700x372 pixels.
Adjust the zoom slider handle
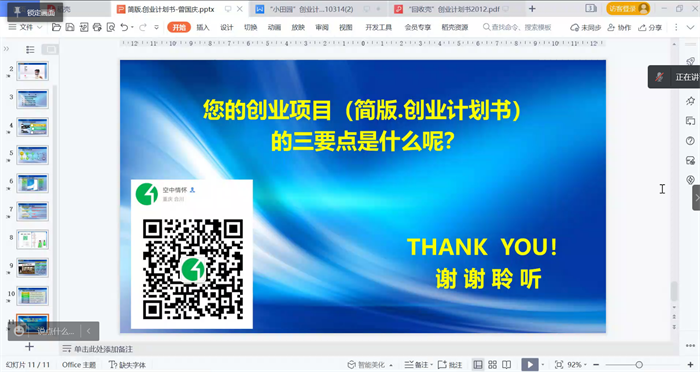(639, 365)
